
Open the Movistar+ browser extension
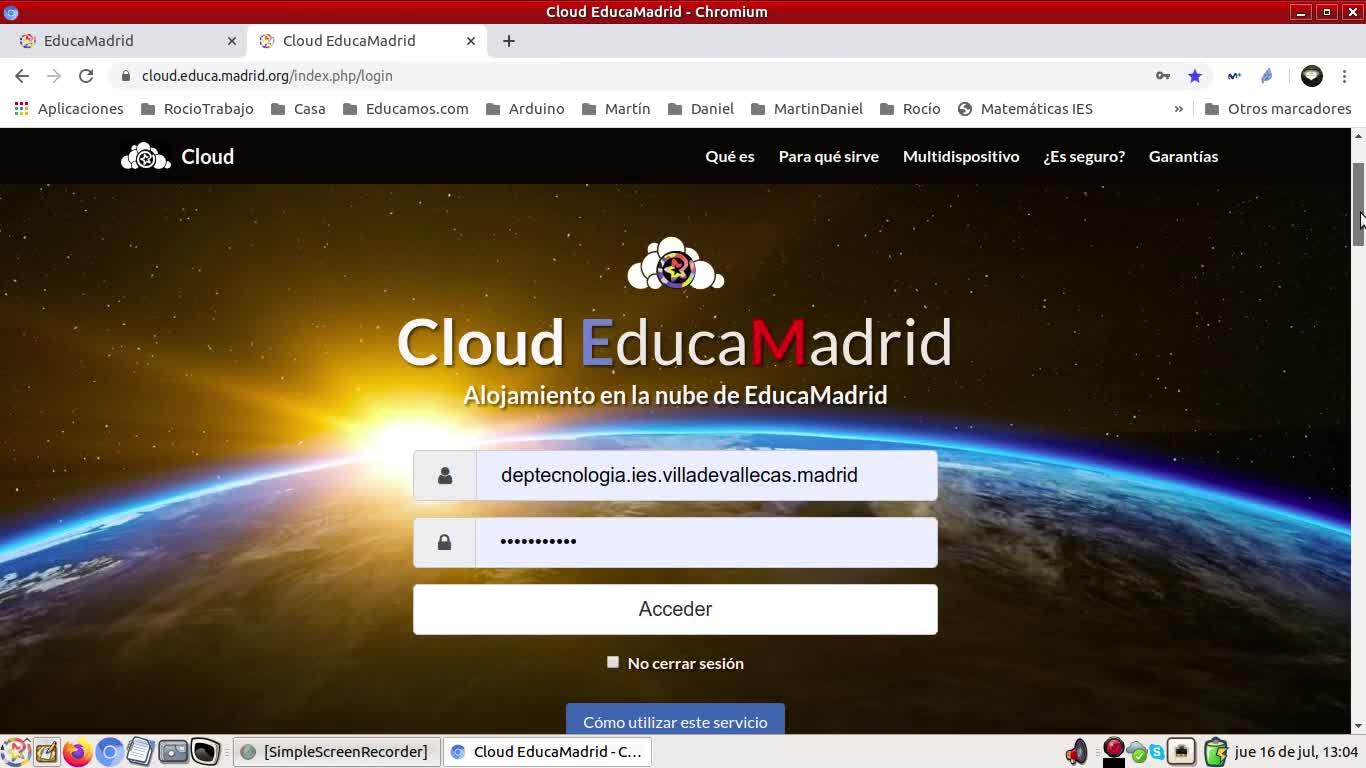coord(1234,76)
